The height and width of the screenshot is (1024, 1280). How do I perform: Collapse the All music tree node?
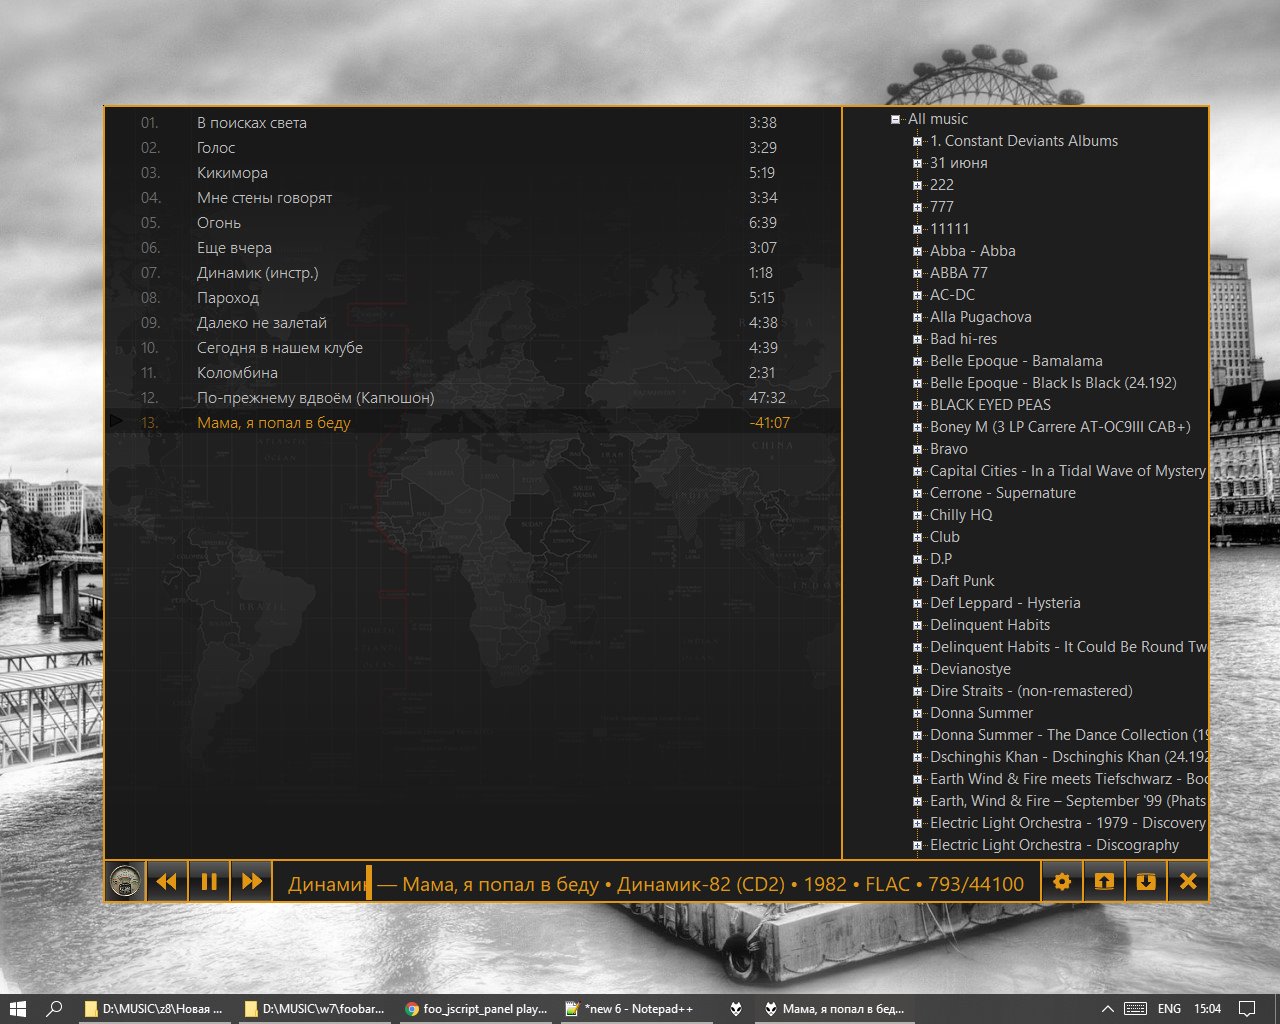coord(896,119)
